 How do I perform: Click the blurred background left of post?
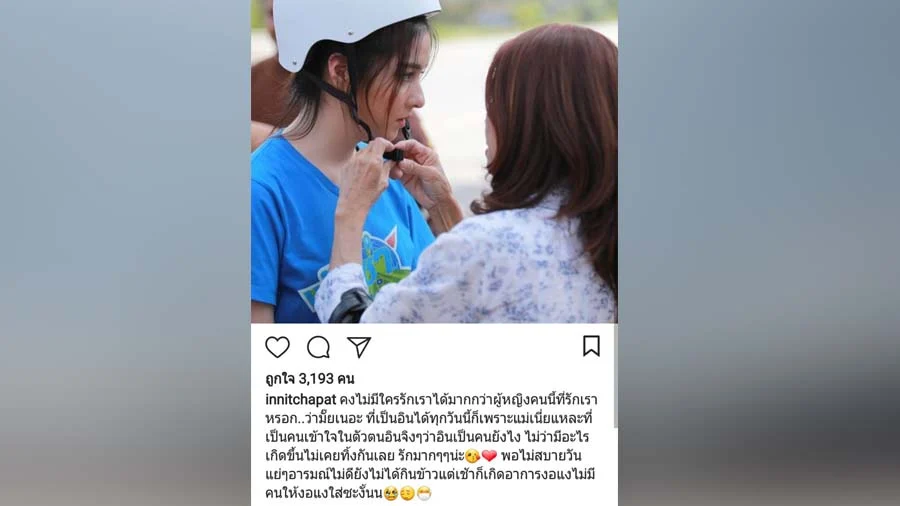pos(125,253)
